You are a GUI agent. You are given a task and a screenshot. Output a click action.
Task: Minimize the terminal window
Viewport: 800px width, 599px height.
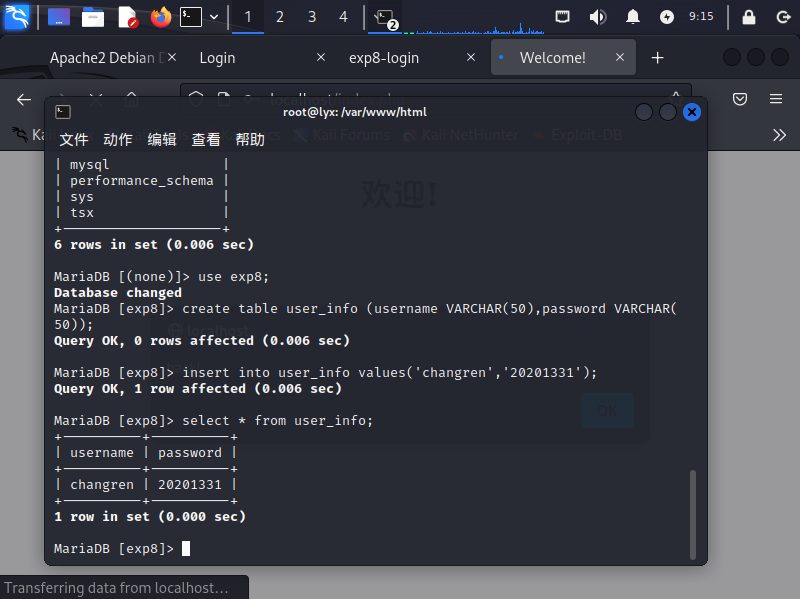coord(644,112)
